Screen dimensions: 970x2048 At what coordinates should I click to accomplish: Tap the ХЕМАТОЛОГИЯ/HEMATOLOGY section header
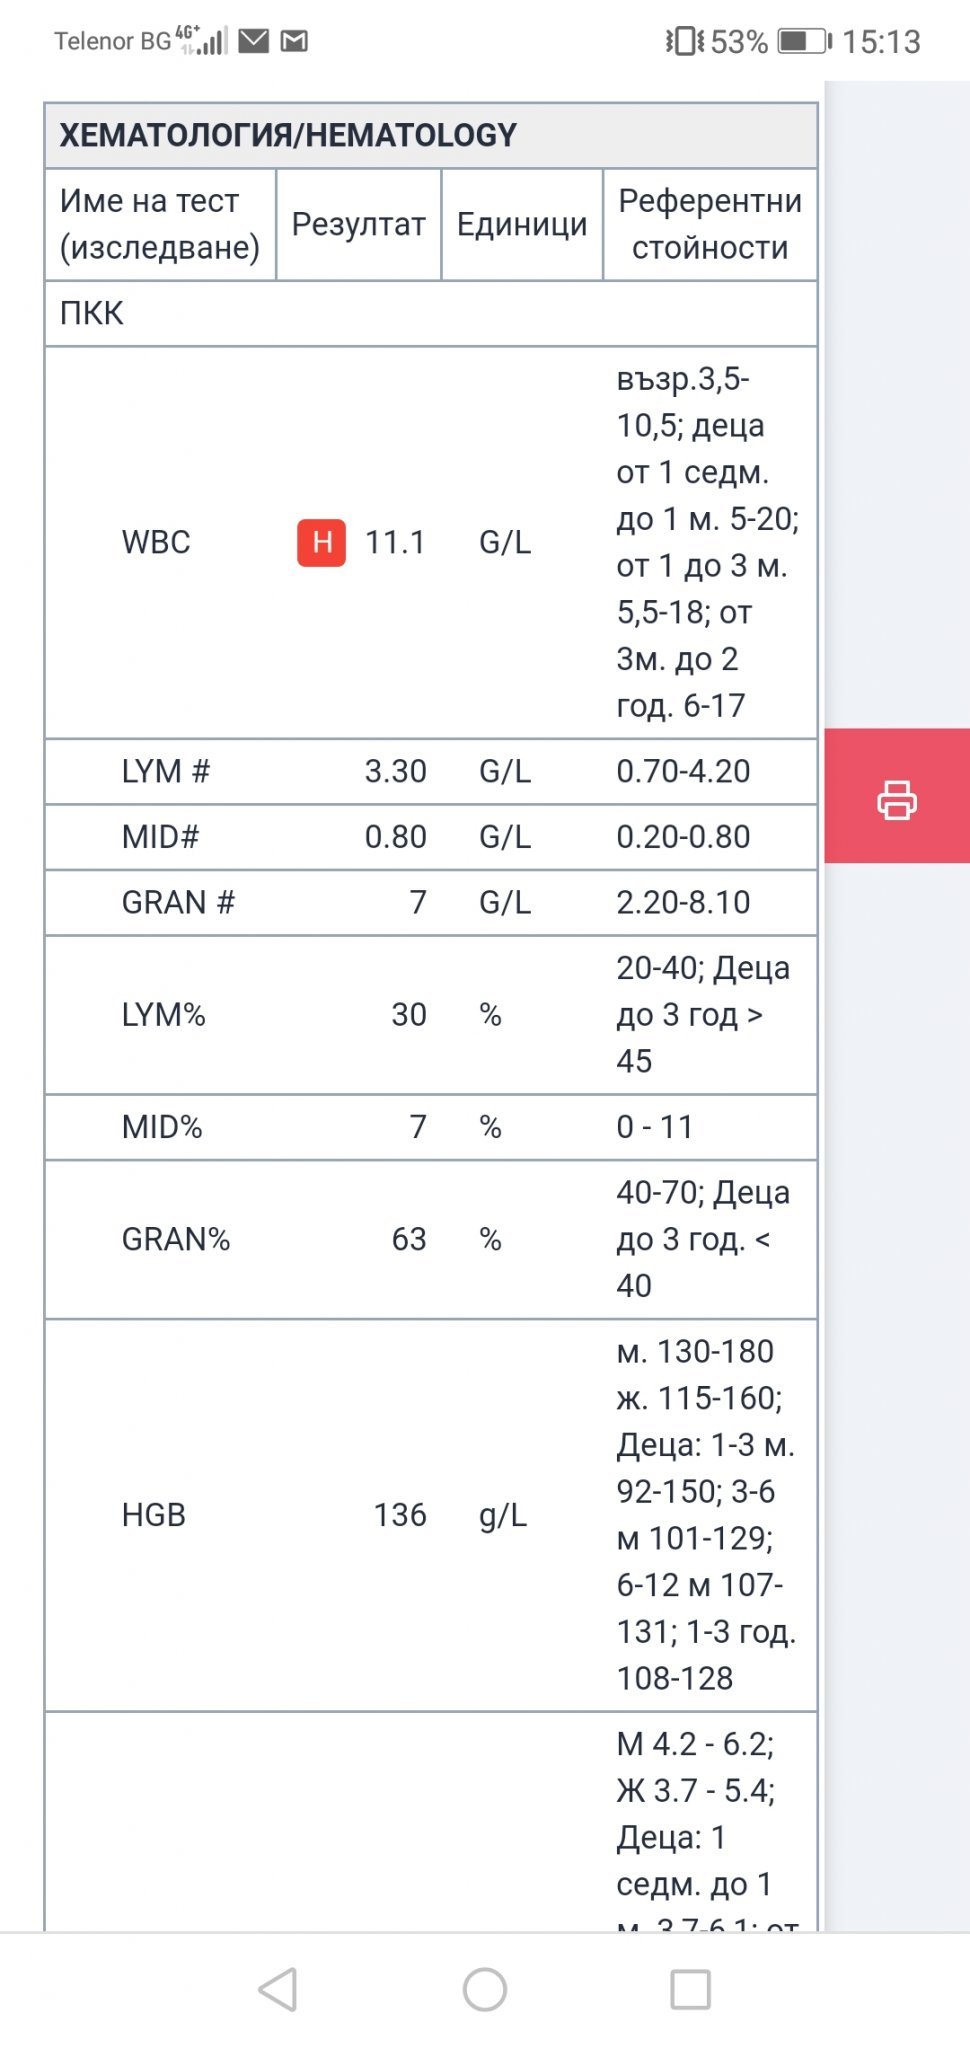[x=288, y=135]
